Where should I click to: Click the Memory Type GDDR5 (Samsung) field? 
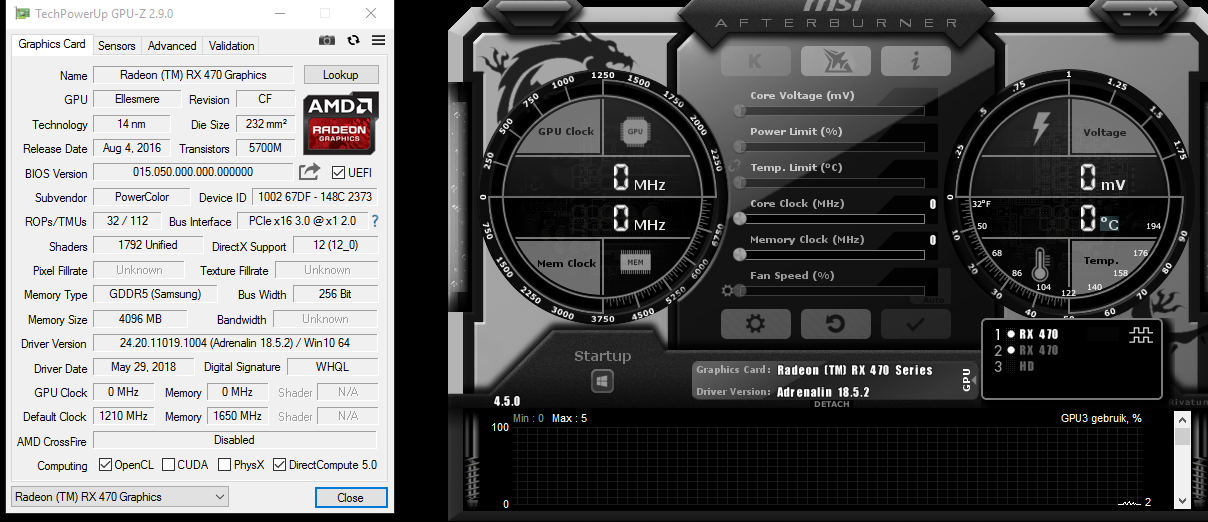click(x=156, y=294)
